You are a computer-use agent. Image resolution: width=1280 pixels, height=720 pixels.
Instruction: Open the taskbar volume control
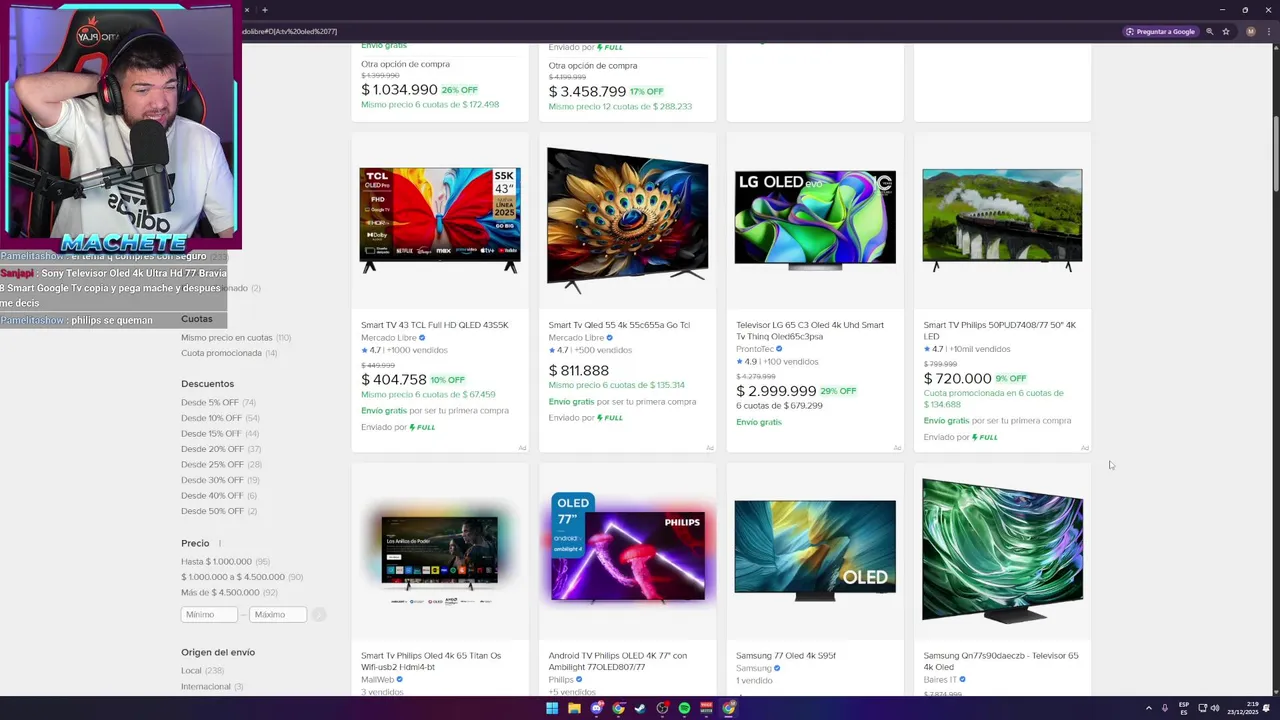tap(1215, 708)
